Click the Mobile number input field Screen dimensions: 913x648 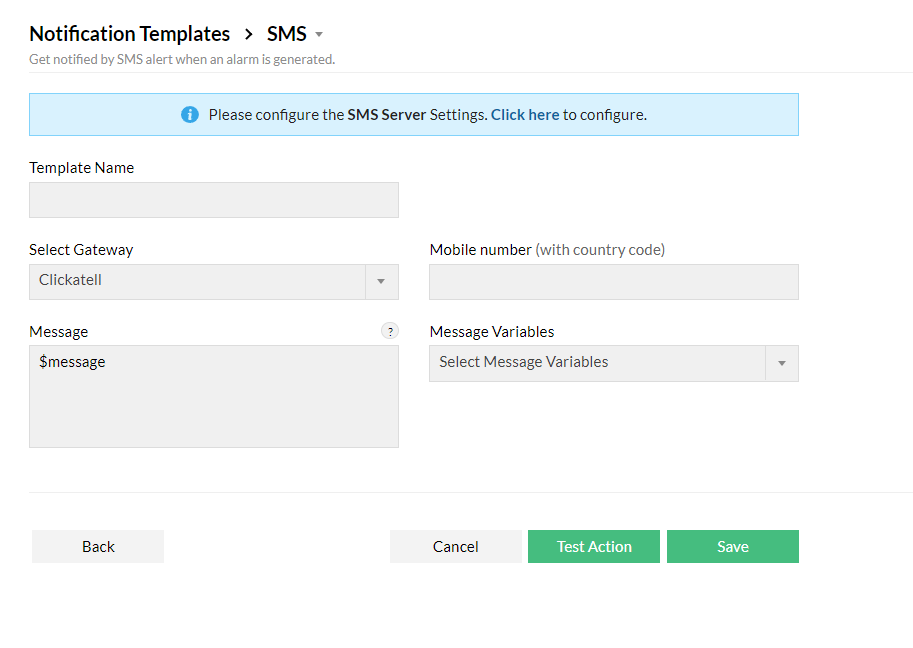tap(613, 281)
